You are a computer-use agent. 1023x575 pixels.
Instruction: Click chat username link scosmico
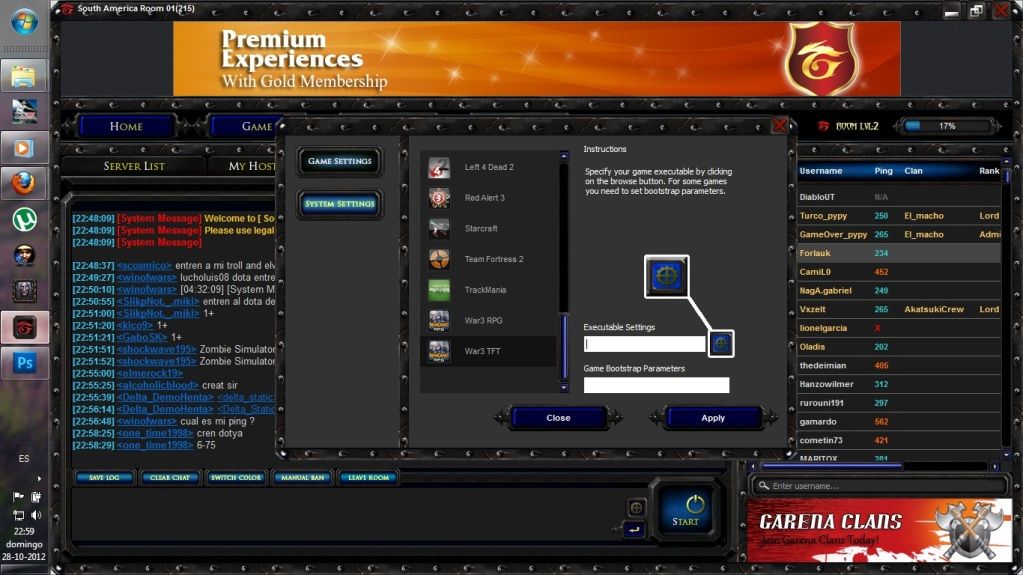[144, 266]
